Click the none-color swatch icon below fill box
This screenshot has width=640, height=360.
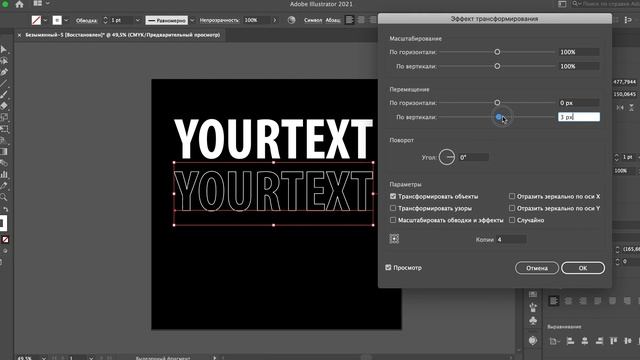5,240
